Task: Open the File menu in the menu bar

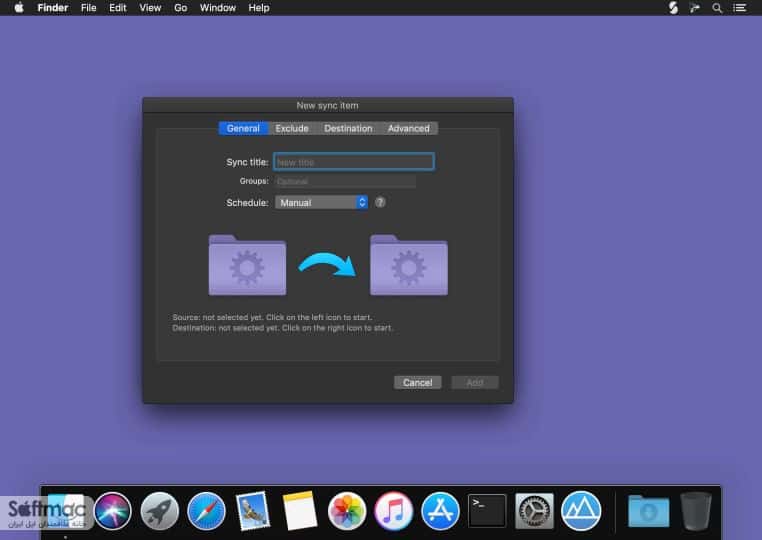Action: [x=88, y=8]
